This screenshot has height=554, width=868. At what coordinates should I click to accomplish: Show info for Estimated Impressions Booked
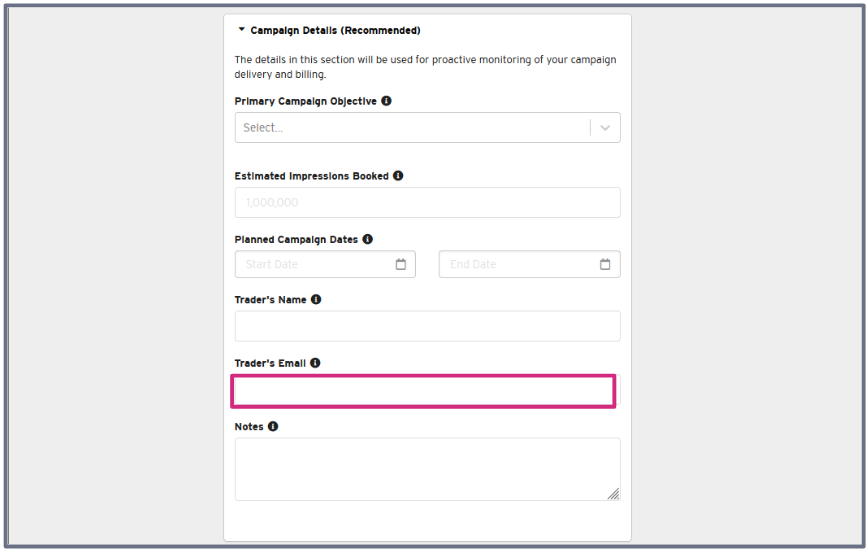tap(398, 175)
